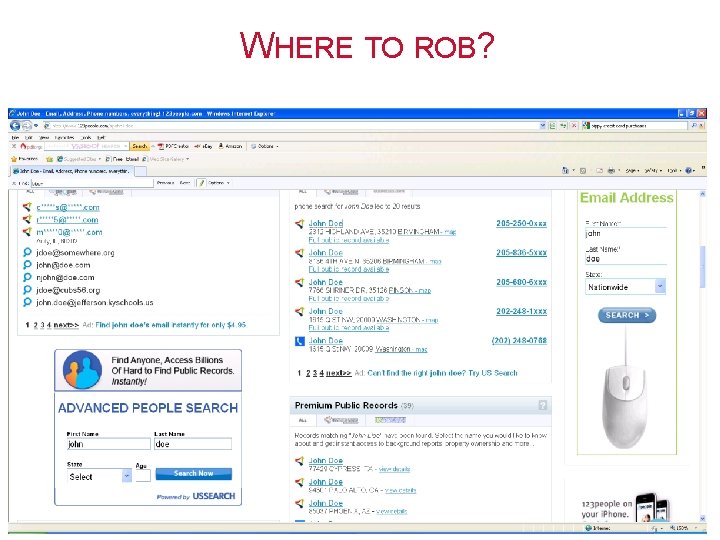Close the pdforge toolbar with its X
Viewport: 720px width, 540px height.
[14, 146]
